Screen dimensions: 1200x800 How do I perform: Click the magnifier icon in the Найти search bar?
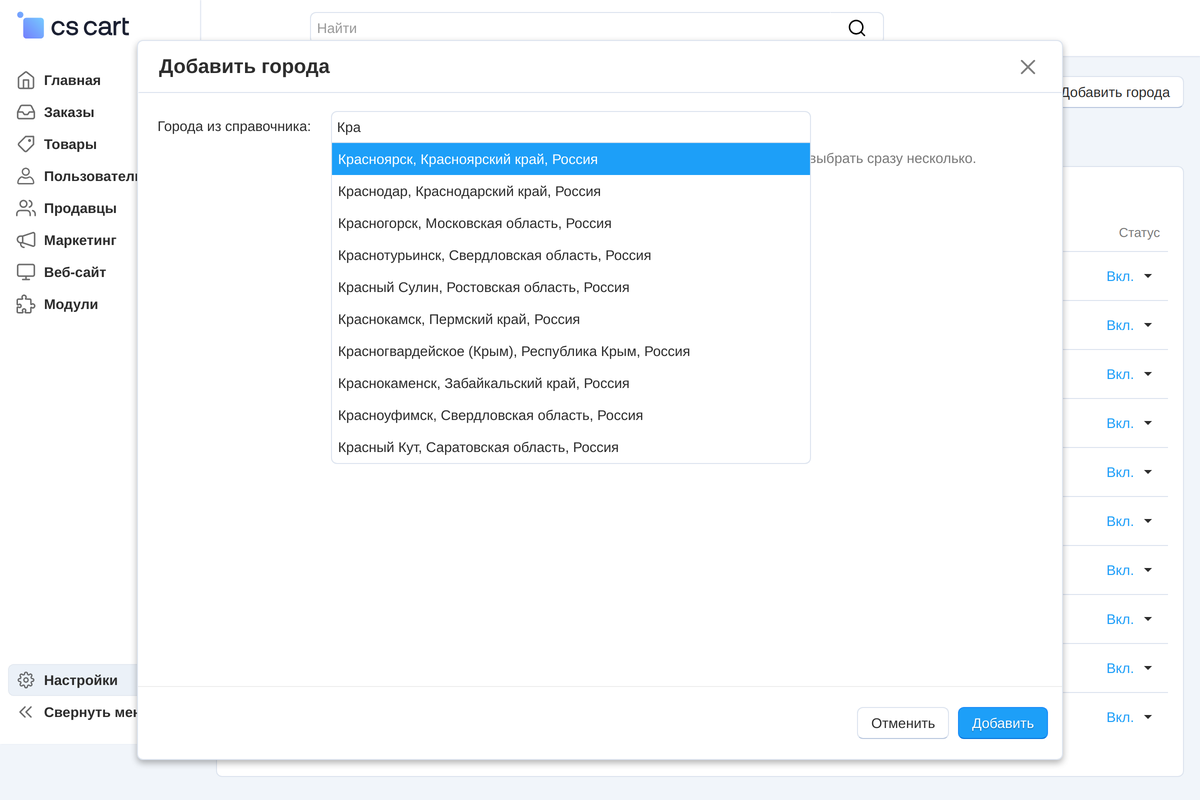pos(857,28)
